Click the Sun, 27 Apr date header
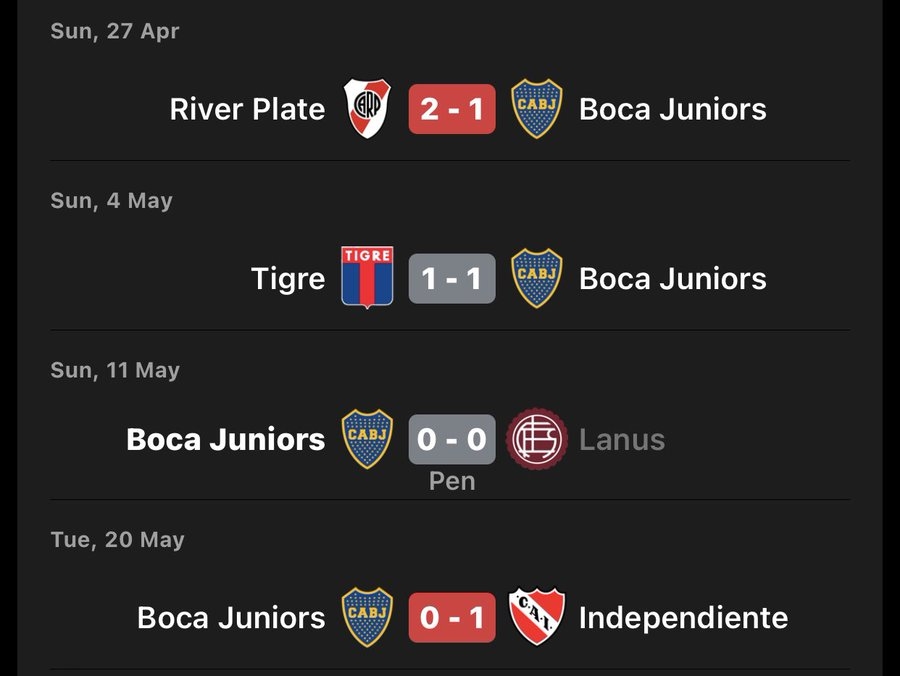Screen dimensions: 900x676 [x=115, y=31]
